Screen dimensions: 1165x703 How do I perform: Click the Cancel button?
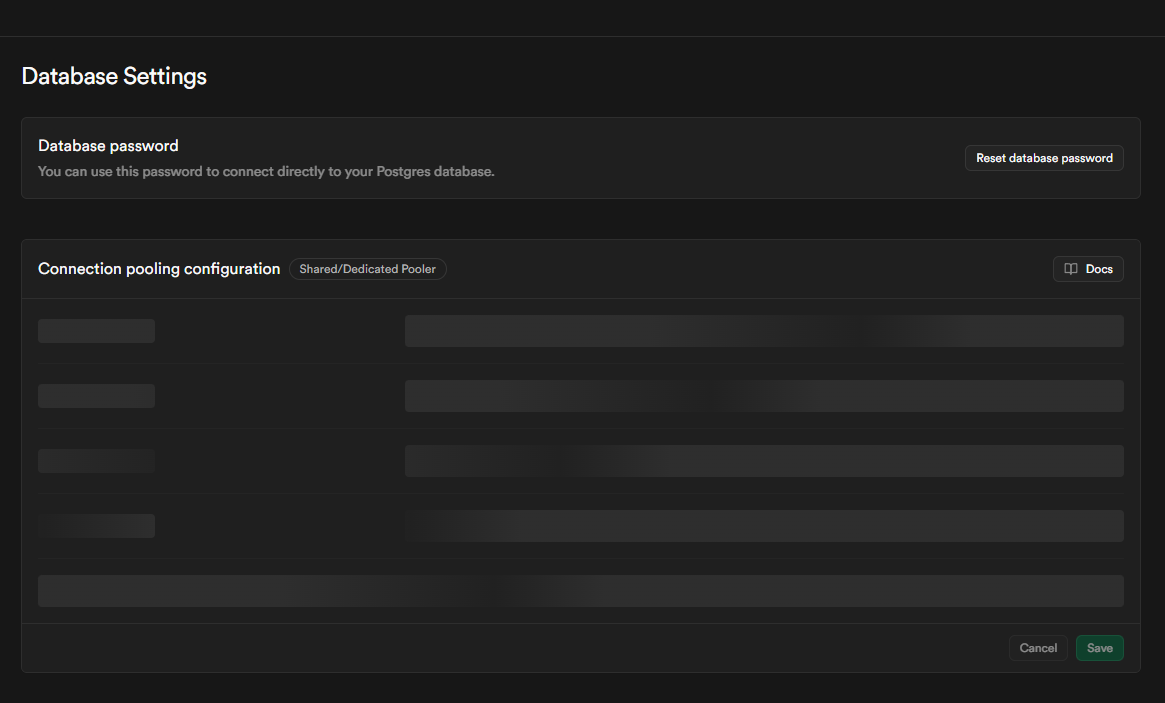click(1038, 648)
